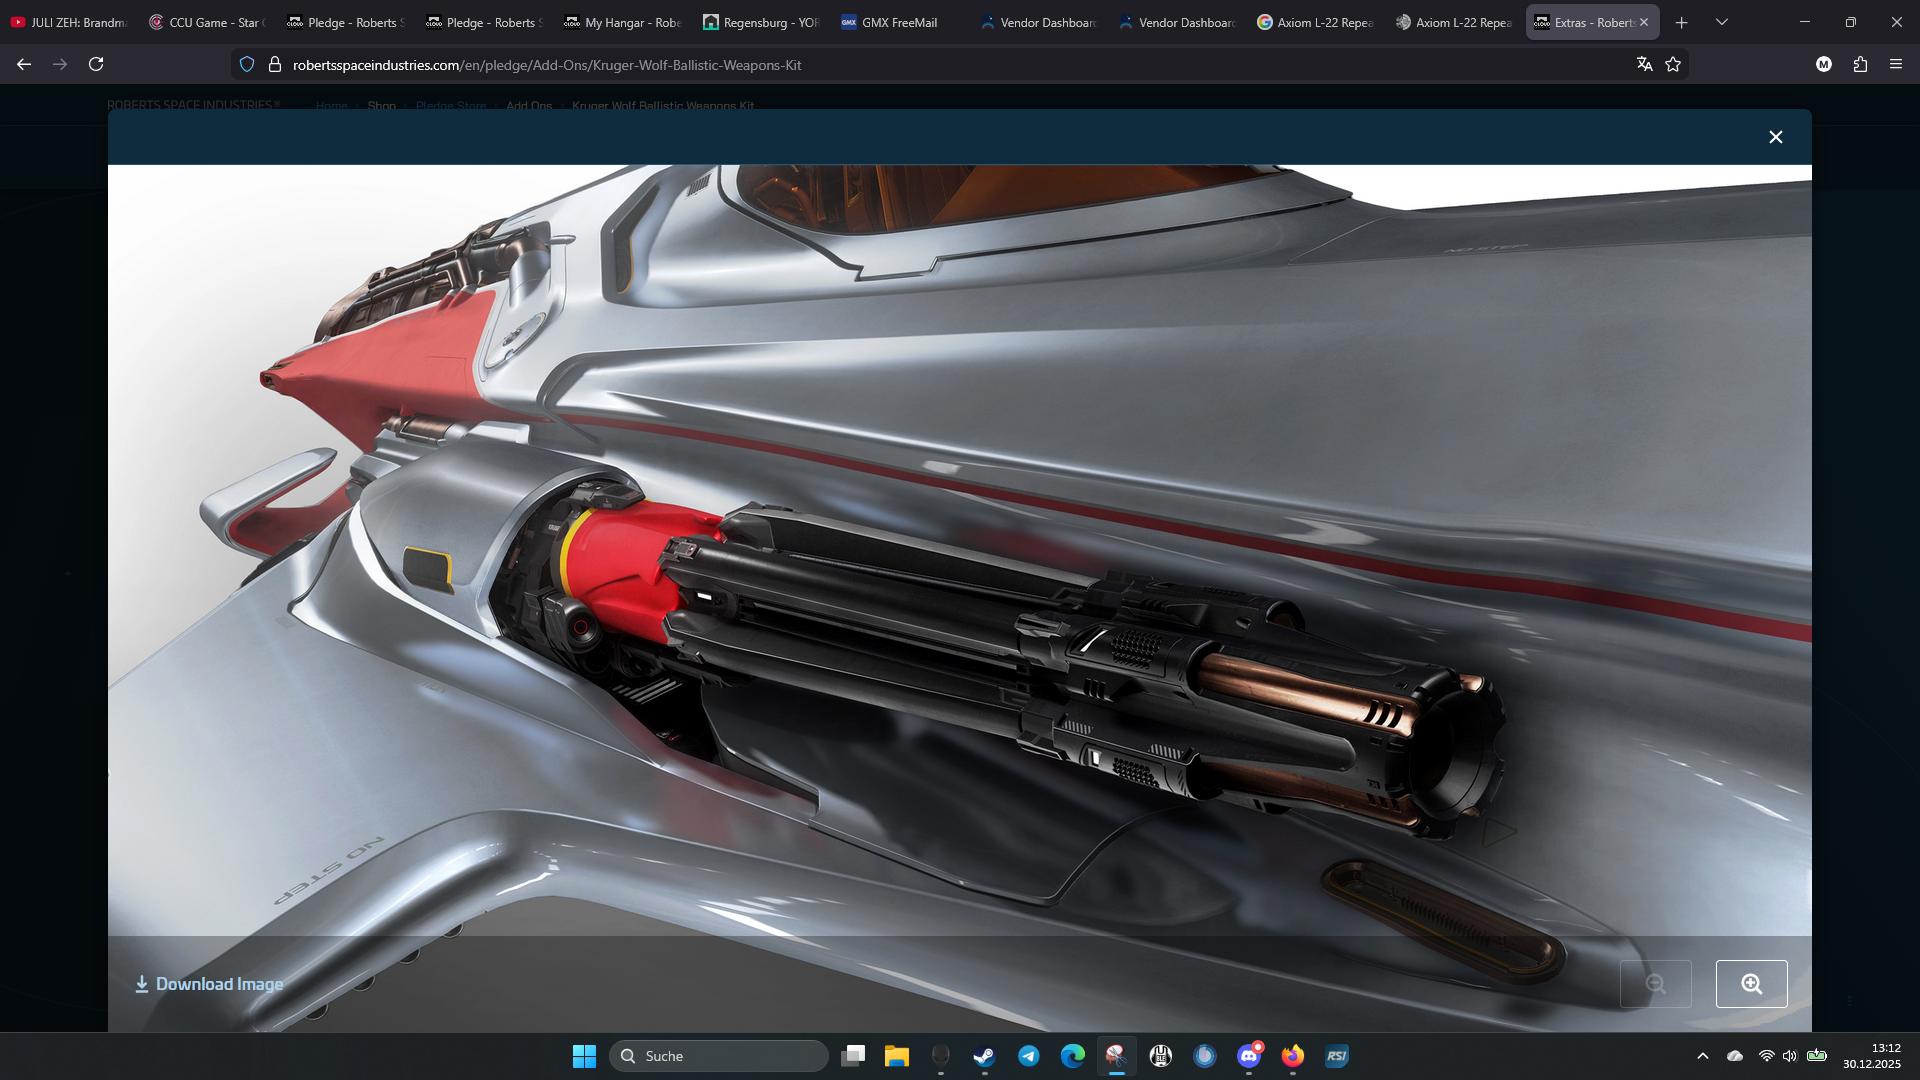The width and height of the screenshot is (1920, 1080).
Task: Select the translate page icon in the address bar
Action: pyautogui.click(x=1644, y=63)
